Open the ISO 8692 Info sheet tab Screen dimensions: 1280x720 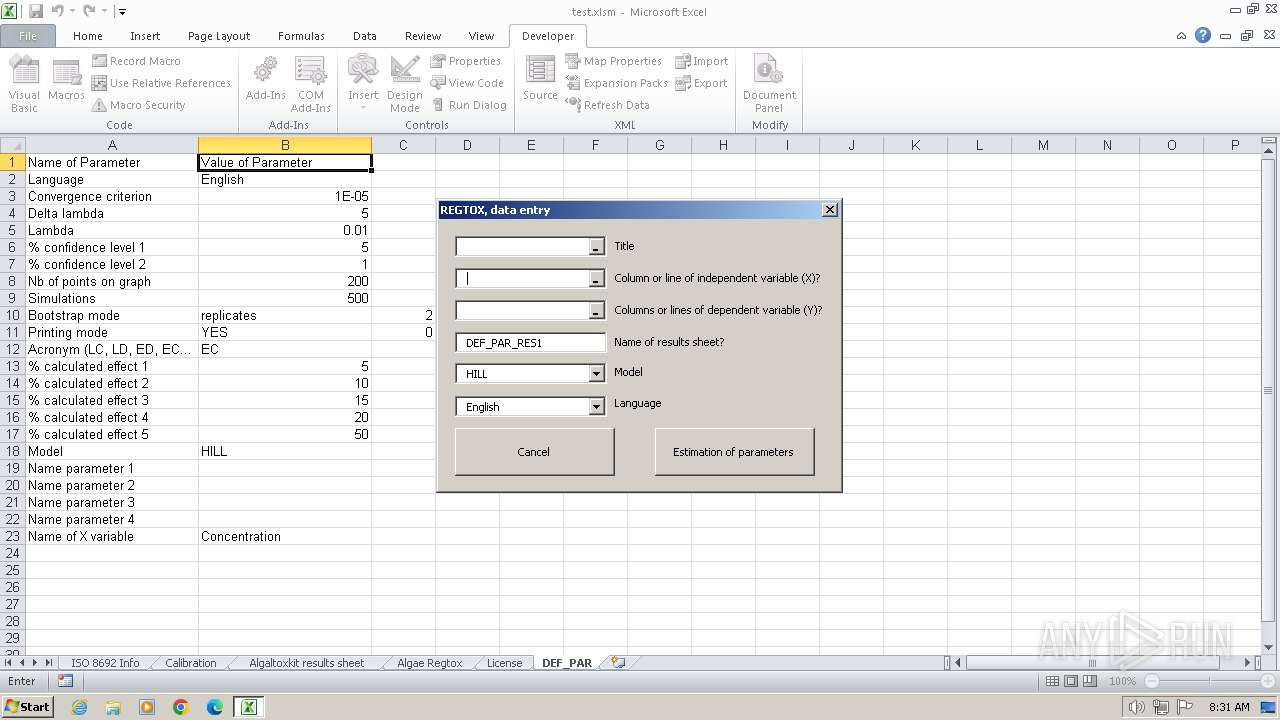tap(105, 663)
